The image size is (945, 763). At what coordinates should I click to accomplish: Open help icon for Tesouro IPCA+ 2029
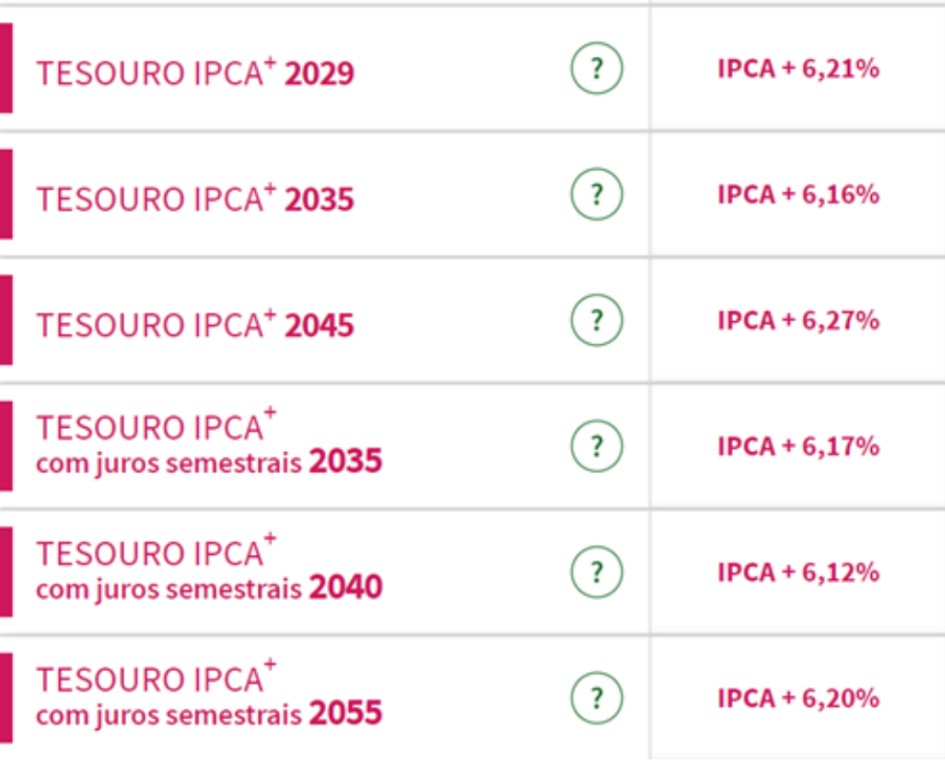[x=597, y=68]
